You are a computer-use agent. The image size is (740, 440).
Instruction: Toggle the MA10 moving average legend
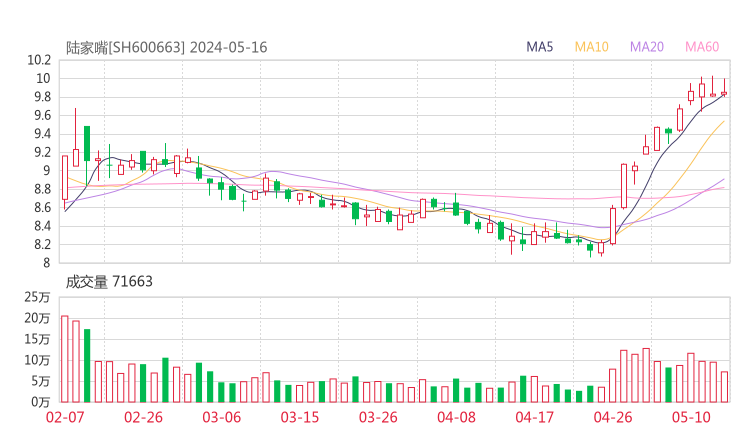click(592, 47)
